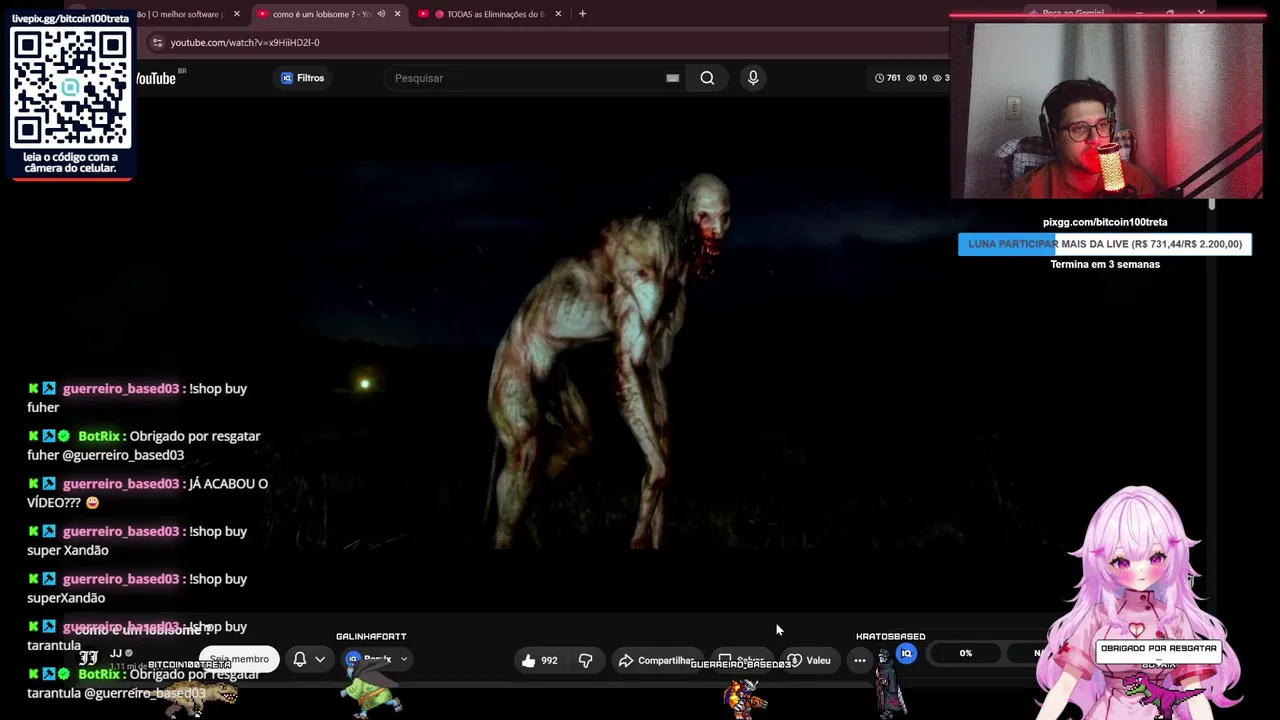Open the on-screen keyboard in search bar
Viewport: 1280px width, 720px height.
(672, 78)
